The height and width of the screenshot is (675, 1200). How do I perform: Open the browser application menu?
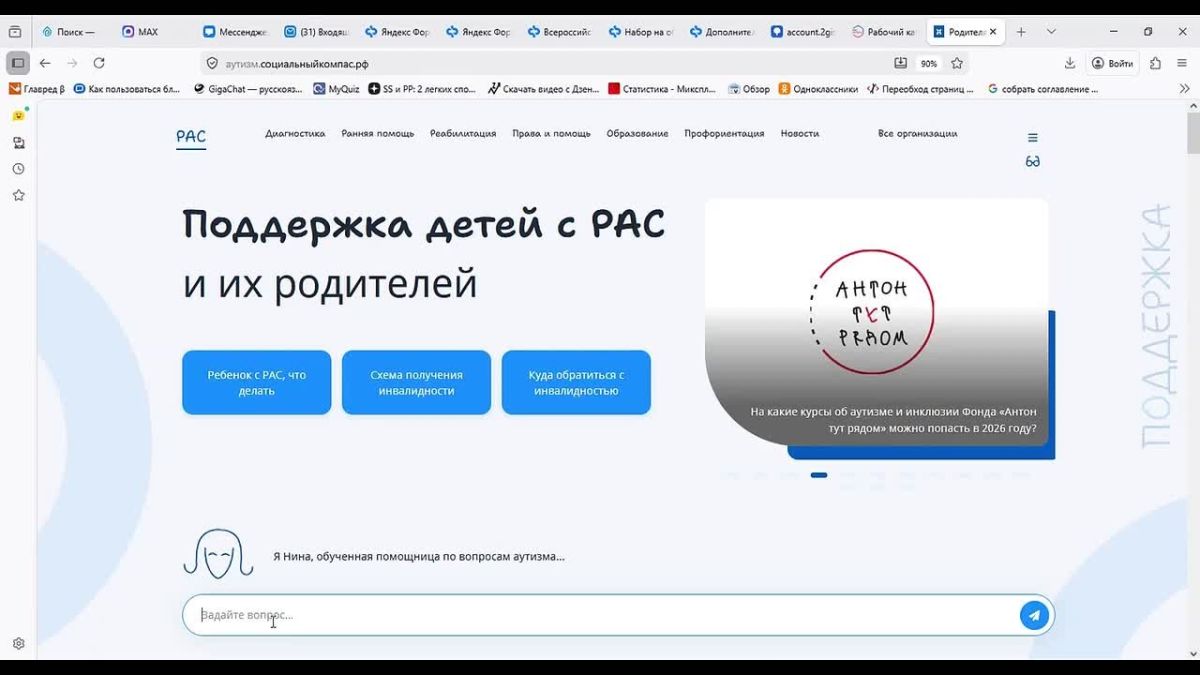[x=1183, y=63]
